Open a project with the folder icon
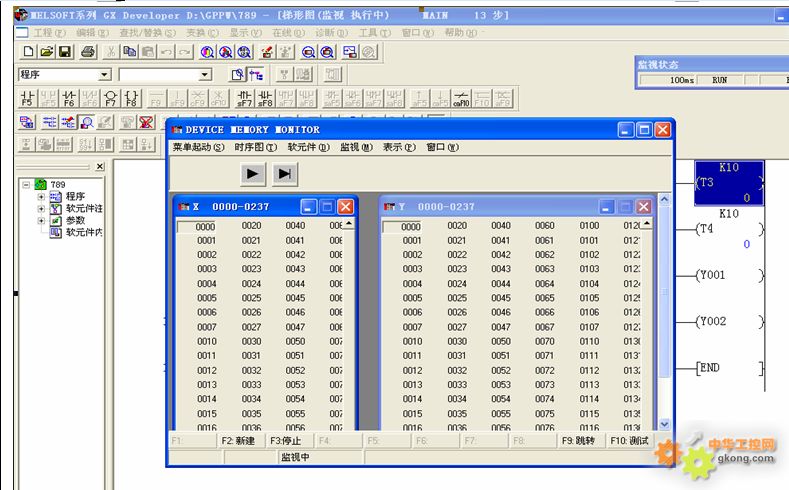This screenshot has width=789, height=490. click(x=46, y=52)
